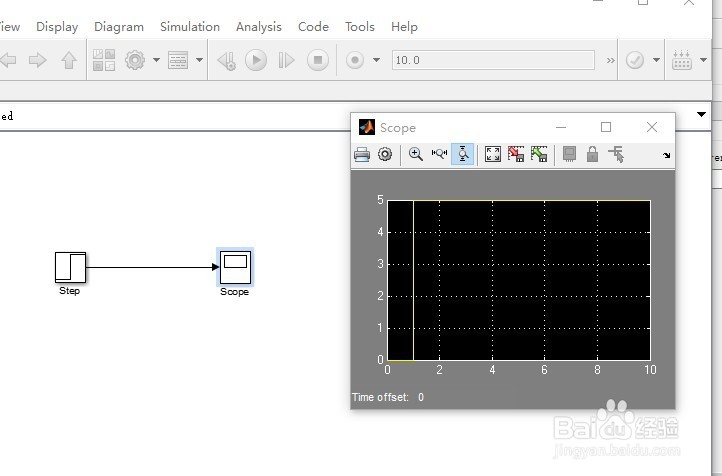
Task: Edit the simulation stop time field
Action: coord(493,60)
